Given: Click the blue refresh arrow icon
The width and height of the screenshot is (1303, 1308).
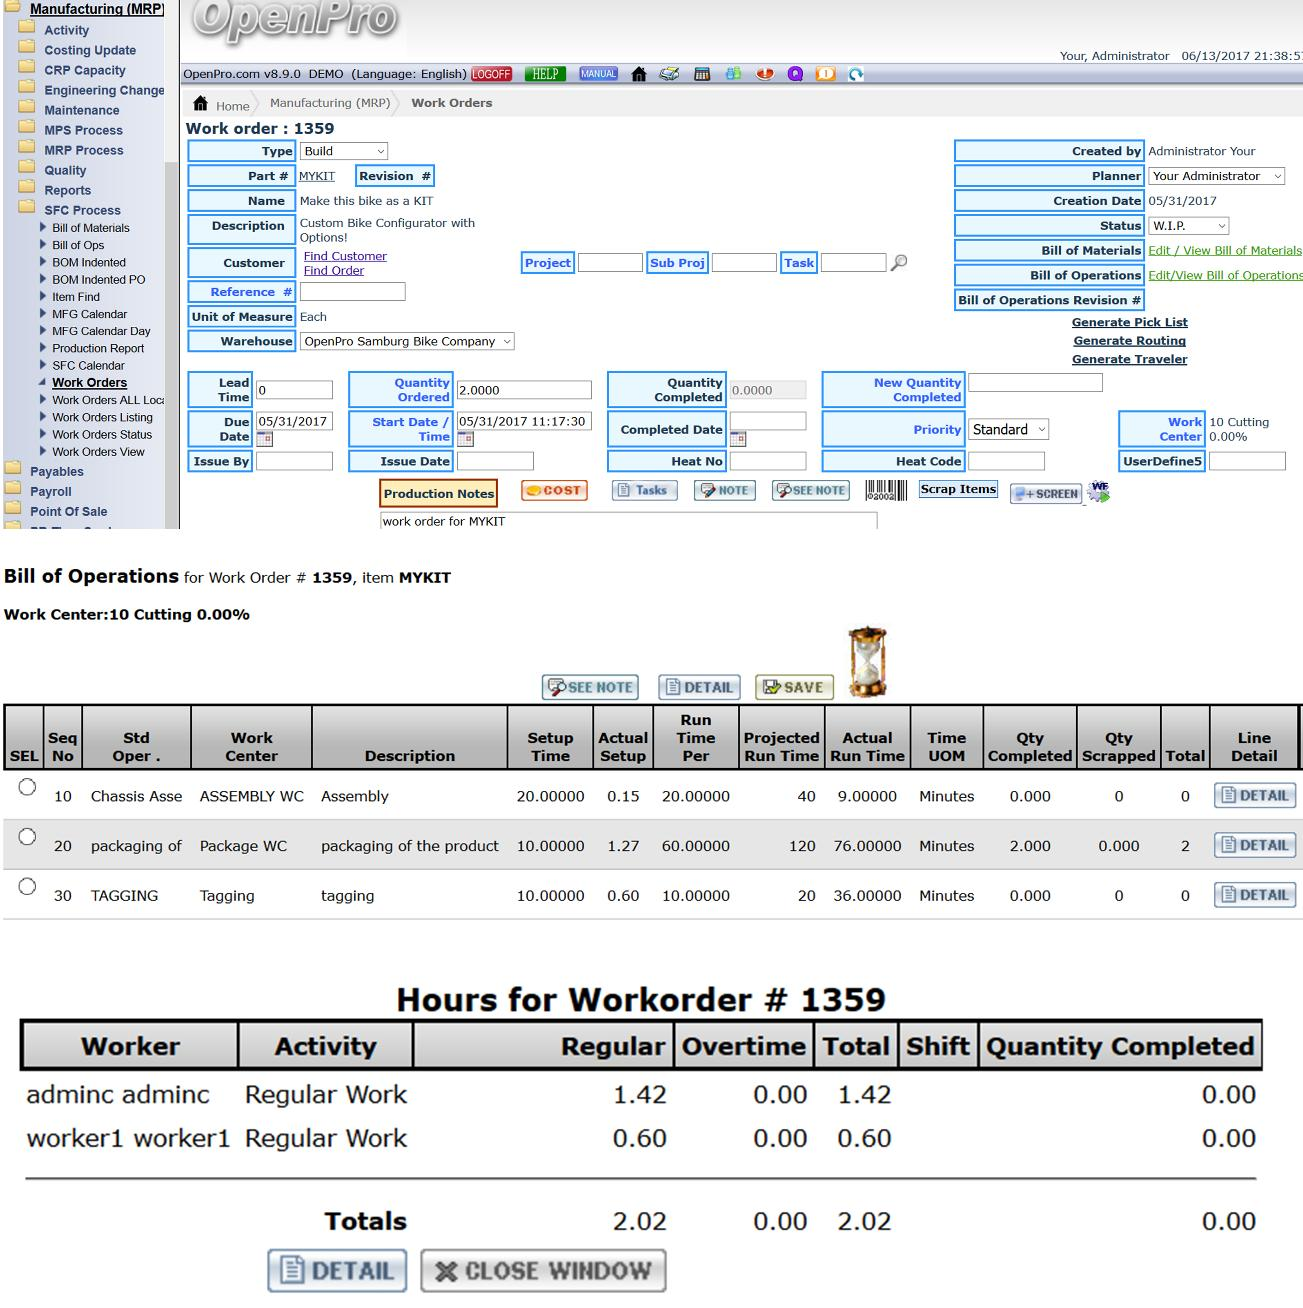Looking at the screenshot, I should click(856, 74).
